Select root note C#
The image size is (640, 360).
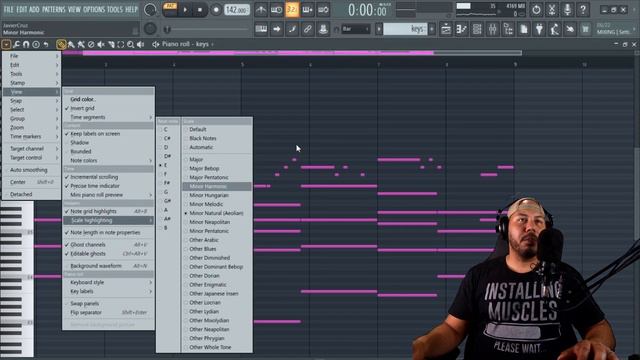pos(168,138)
